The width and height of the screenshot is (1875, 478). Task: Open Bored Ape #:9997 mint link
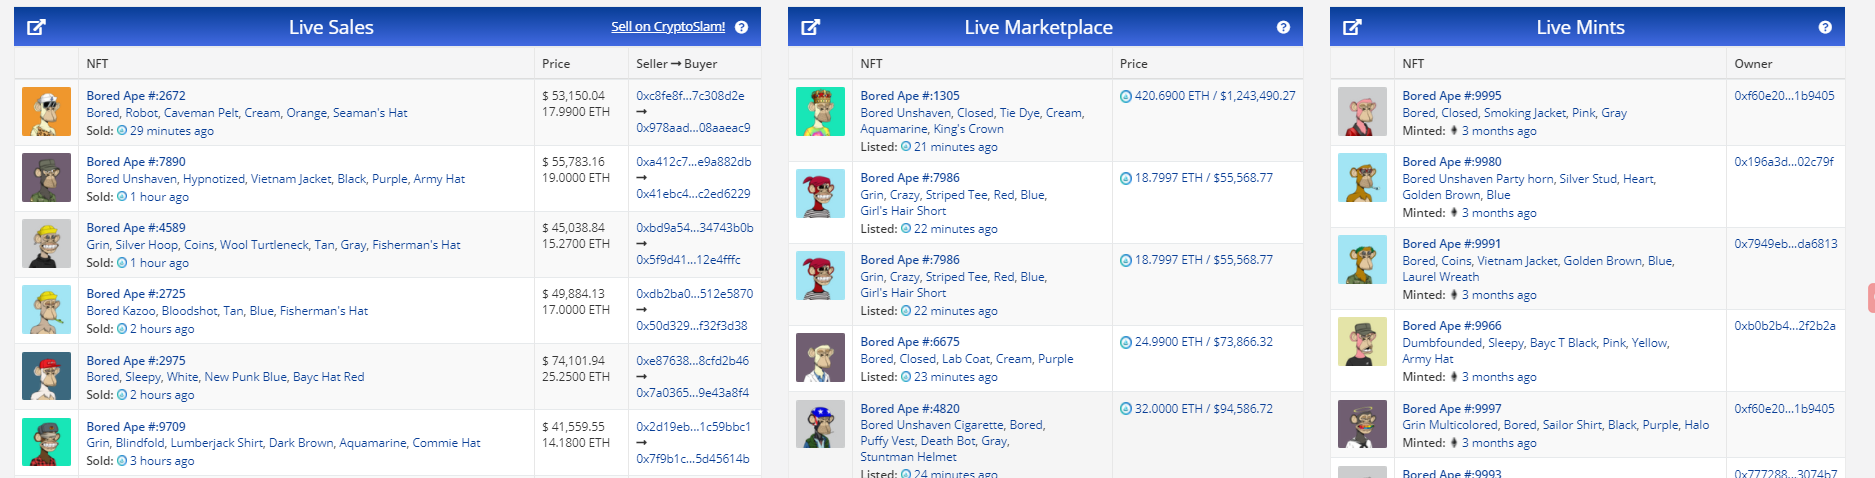tap(1452, 409)
